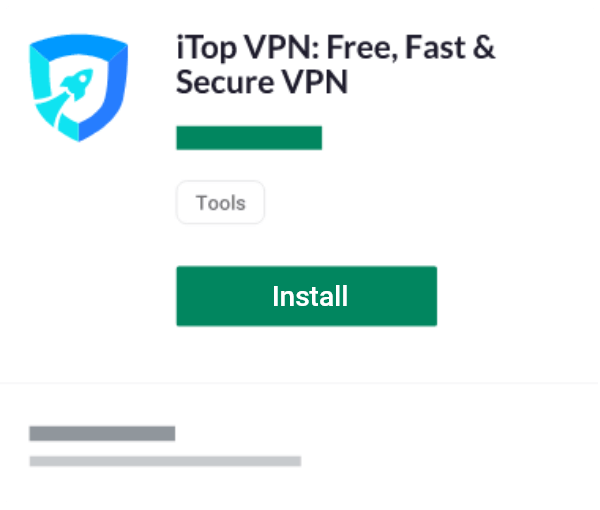Click the horizontal divider below Install
Viewport: 600px width, 510px height.
[300, 383]
